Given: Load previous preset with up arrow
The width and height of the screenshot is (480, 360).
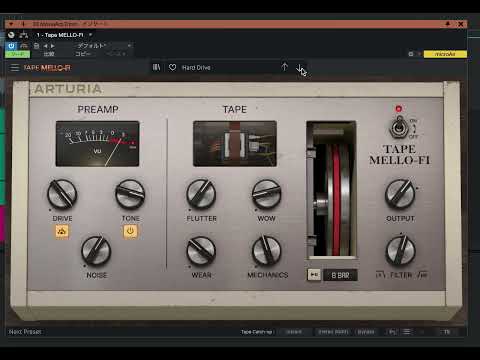Looking at the screenshot, I should [x=284, y=67].
